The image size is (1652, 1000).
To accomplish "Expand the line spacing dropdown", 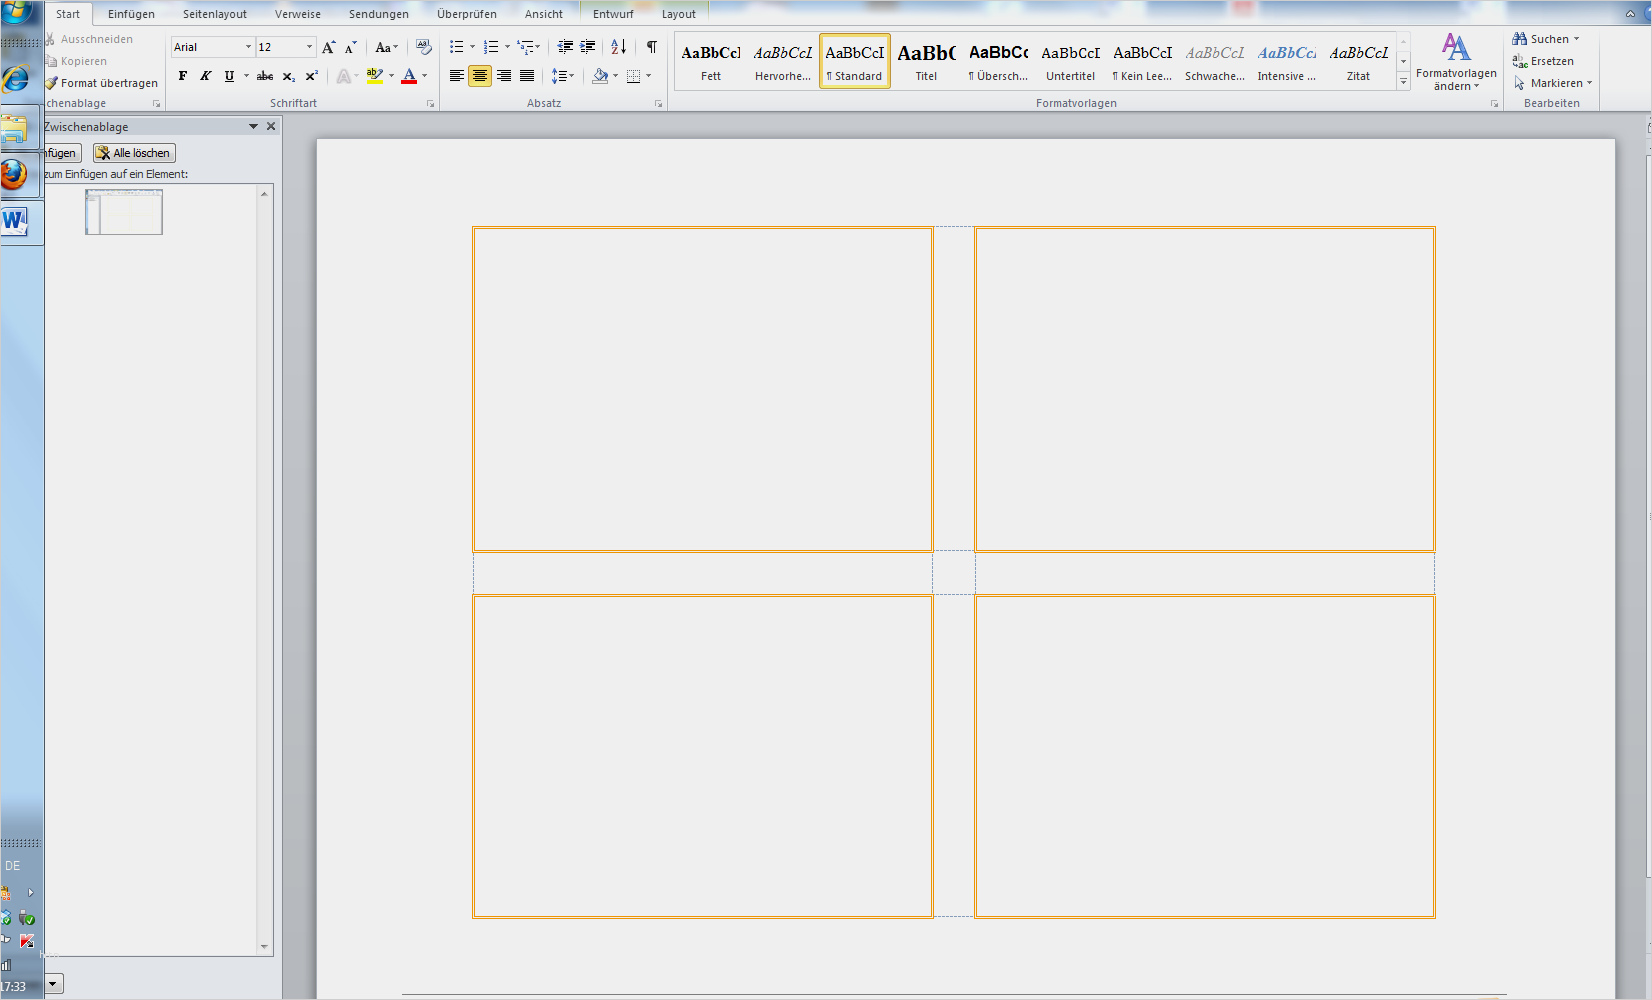I will pyautogui.click(x=572, y=76).
